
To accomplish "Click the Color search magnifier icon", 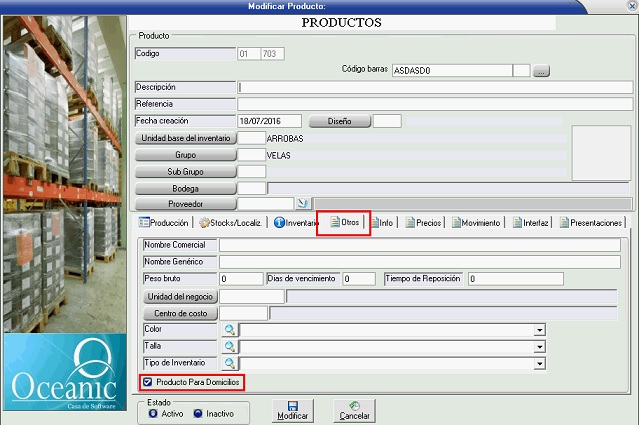I will point(229,329).
